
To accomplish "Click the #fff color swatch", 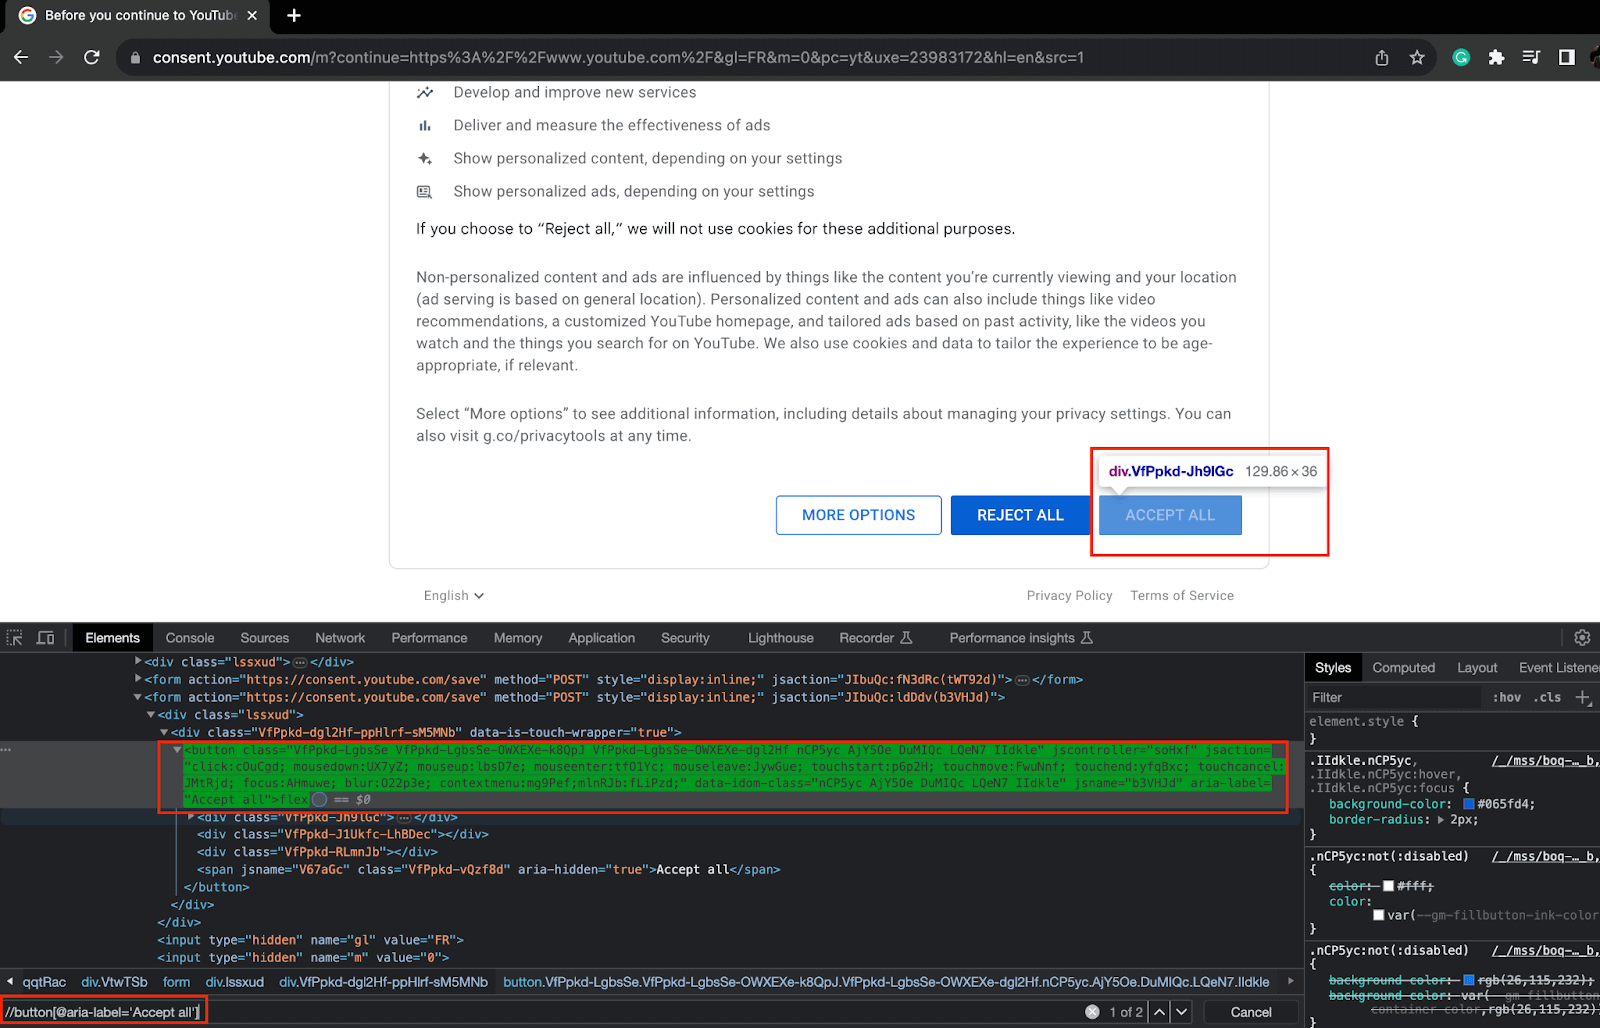I will click(x=1388, y=886).
